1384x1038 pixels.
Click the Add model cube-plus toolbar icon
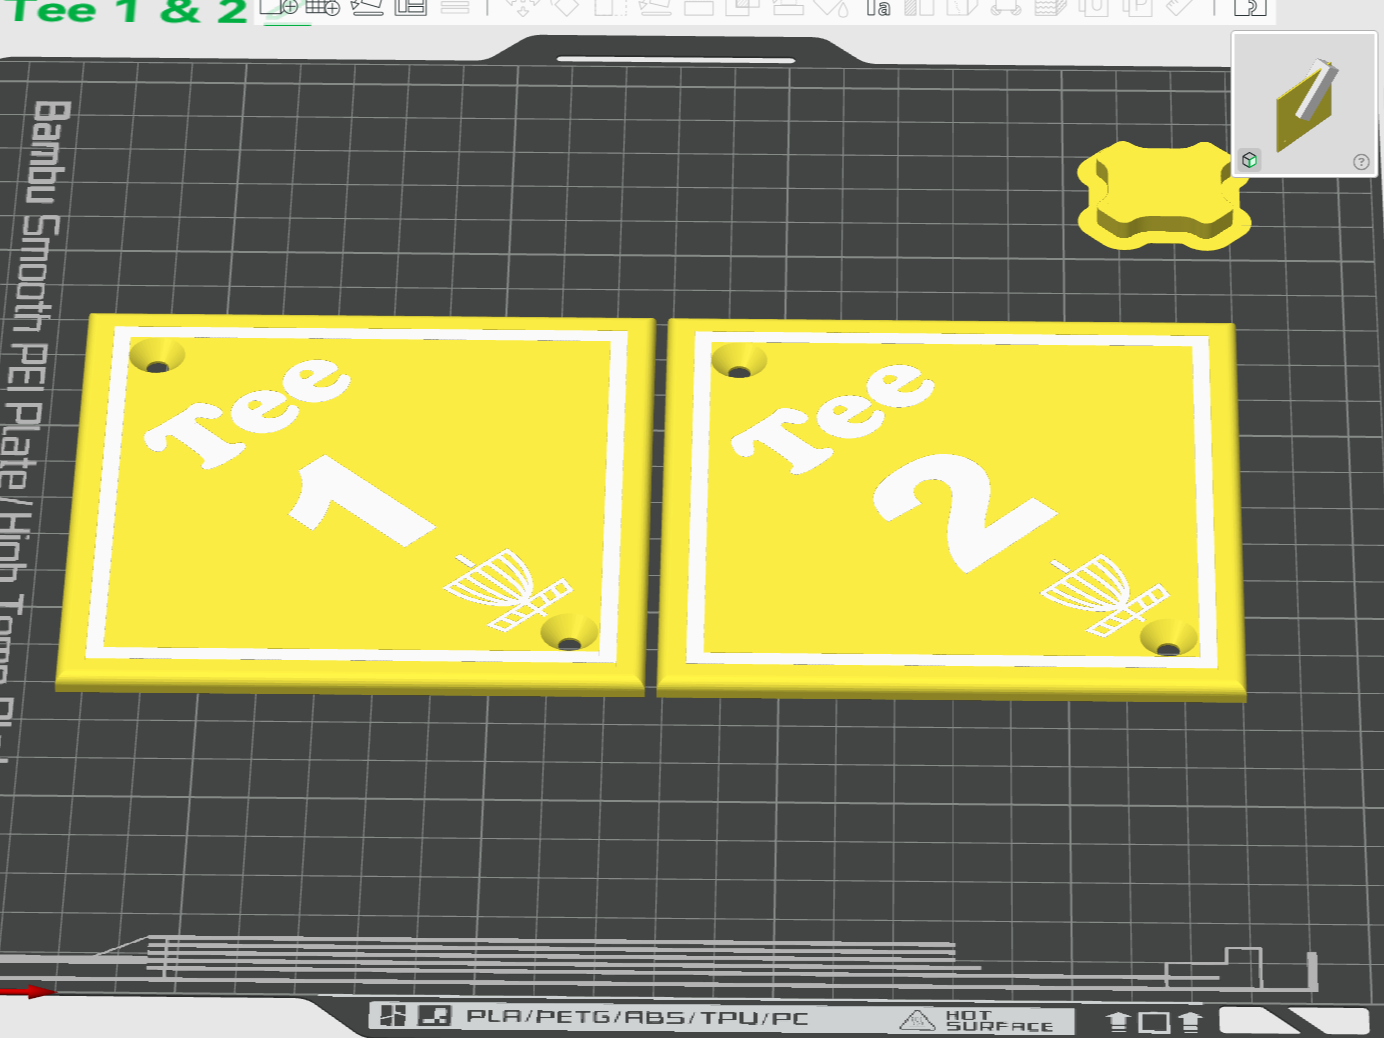278,7
